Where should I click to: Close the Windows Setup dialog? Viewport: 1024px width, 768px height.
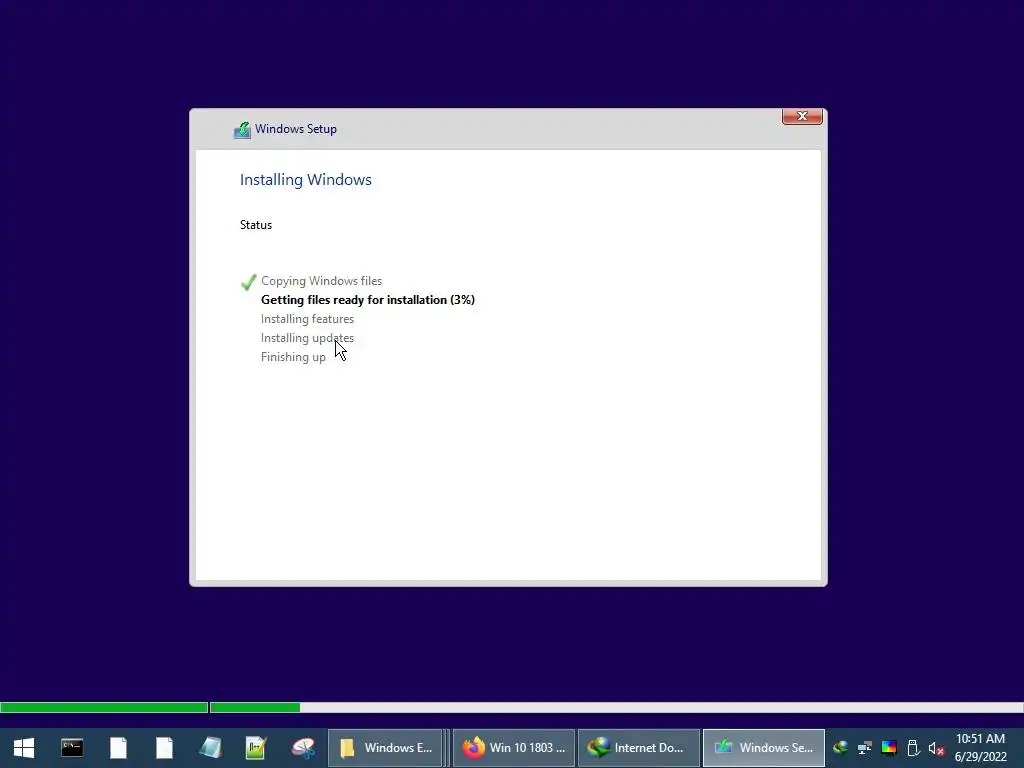802,116
